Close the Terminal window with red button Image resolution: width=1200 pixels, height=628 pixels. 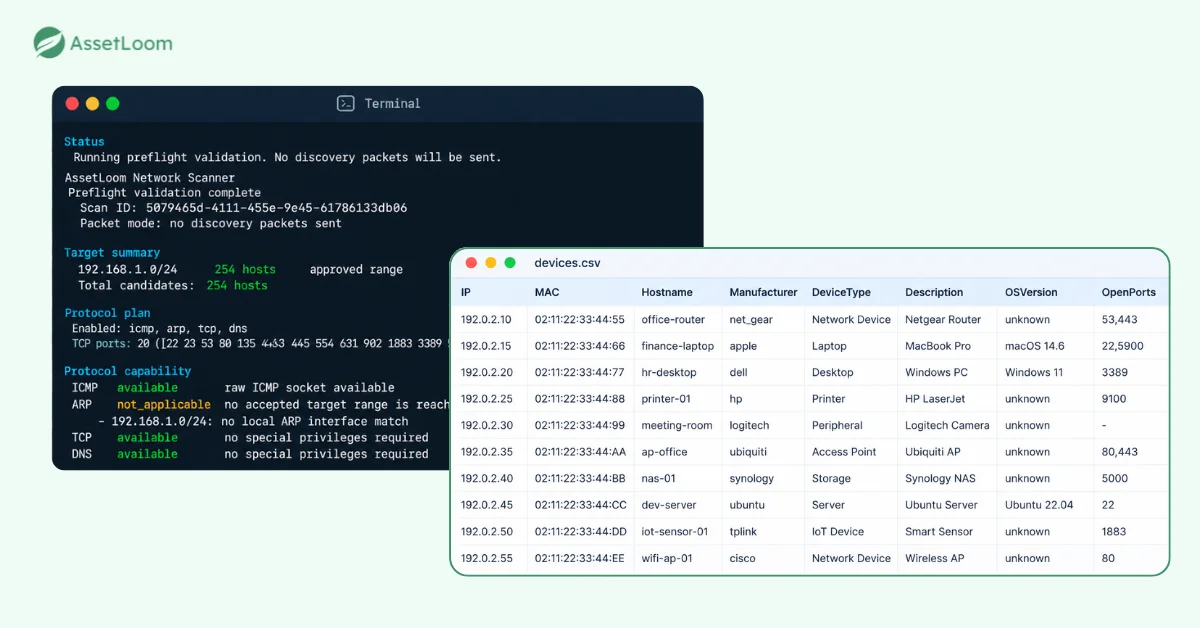tap(72, 103)
